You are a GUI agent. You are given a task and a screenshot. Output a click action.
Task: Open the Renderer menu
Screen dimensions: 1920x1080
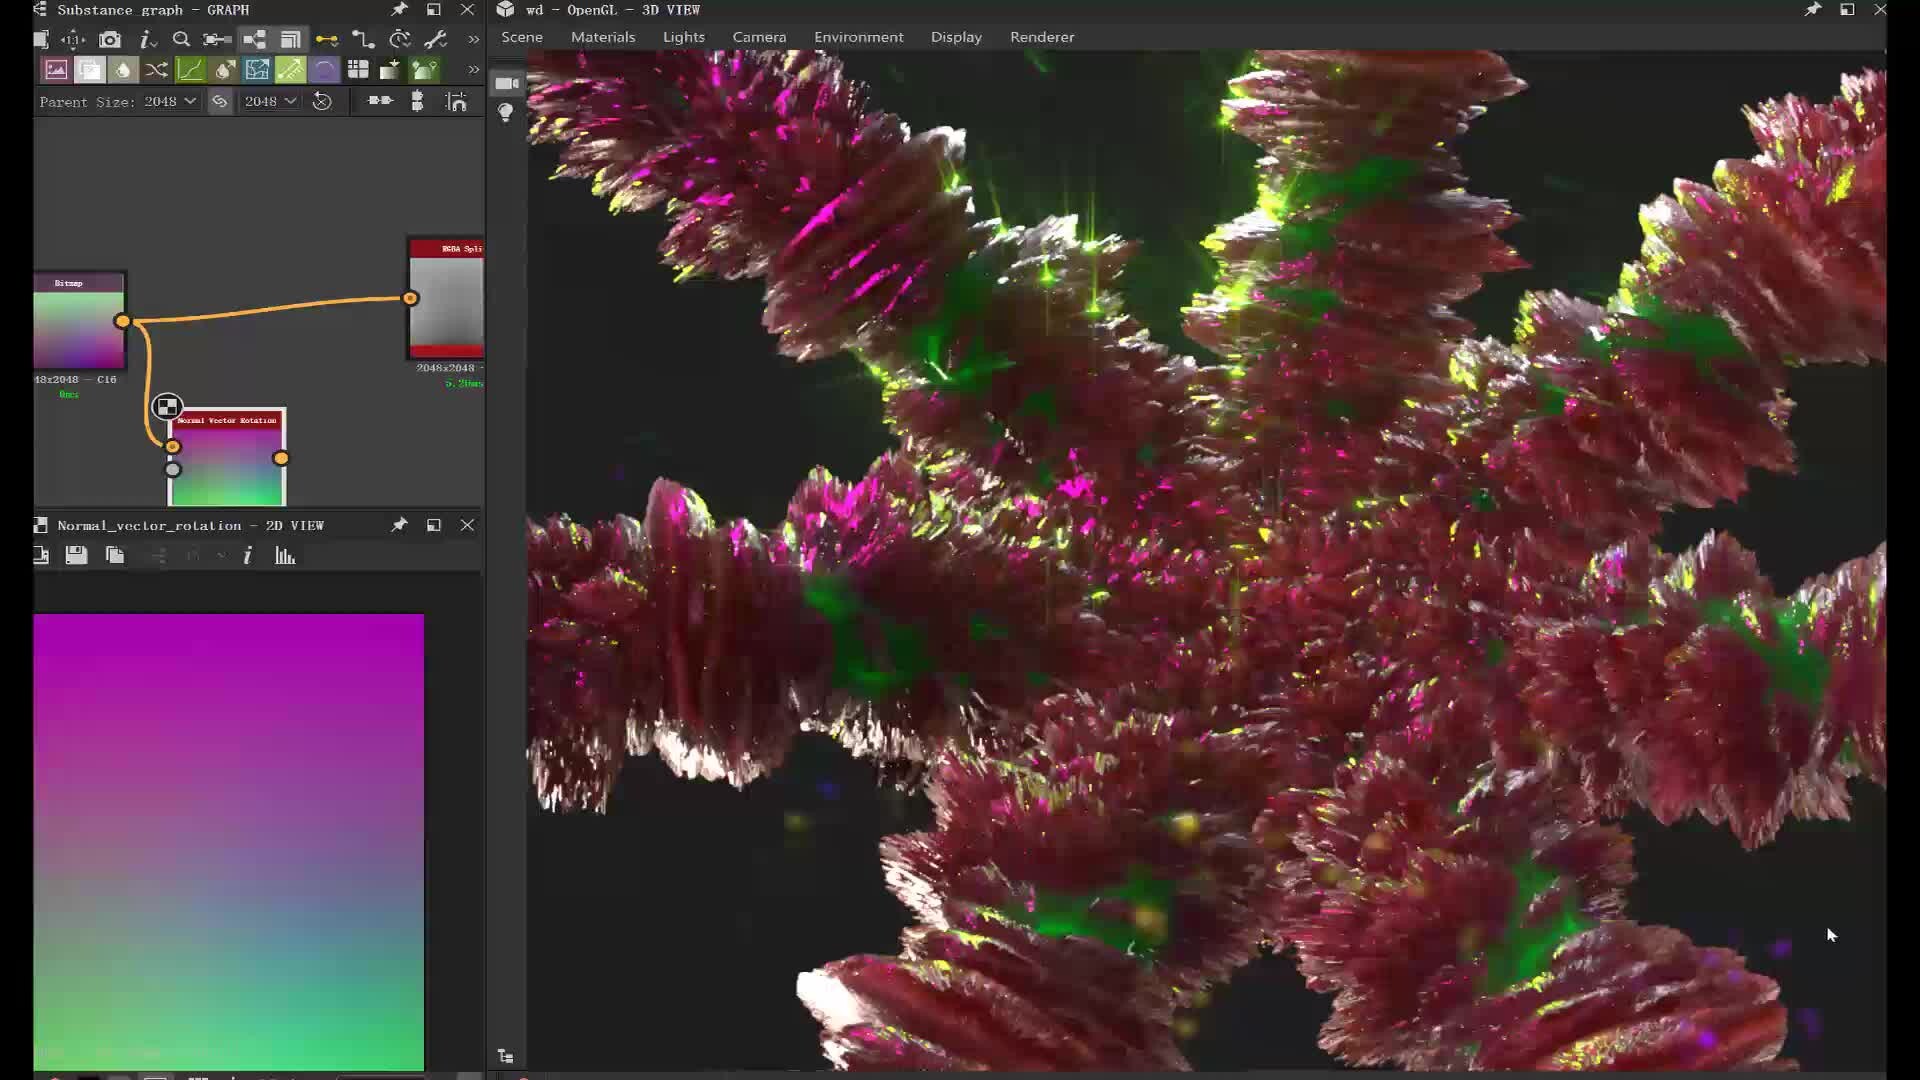click(x=1041, y=36)
